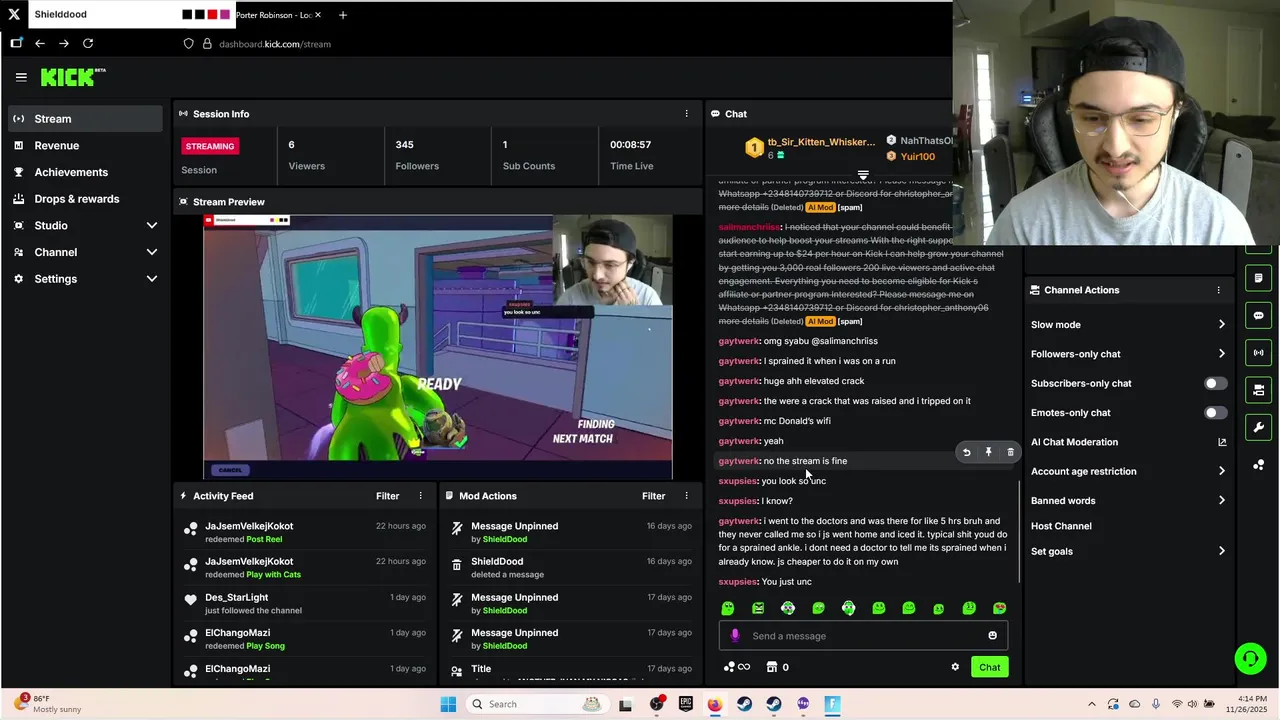
Task: Click Des_StarLight follow entry in Activity Feed
Action: 306,603
